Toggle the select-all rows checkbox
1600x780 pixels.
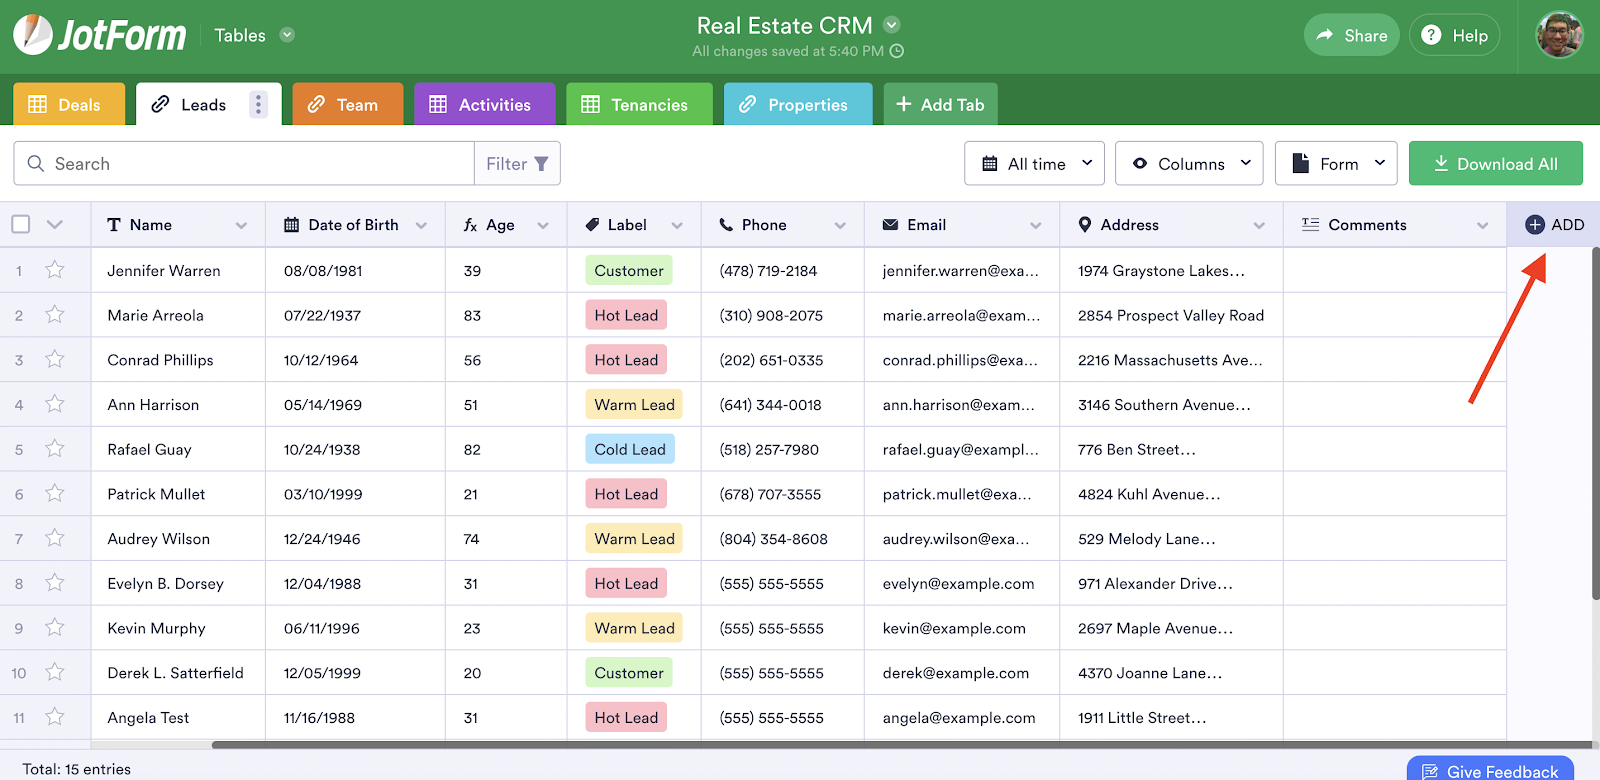click(21, 224)
